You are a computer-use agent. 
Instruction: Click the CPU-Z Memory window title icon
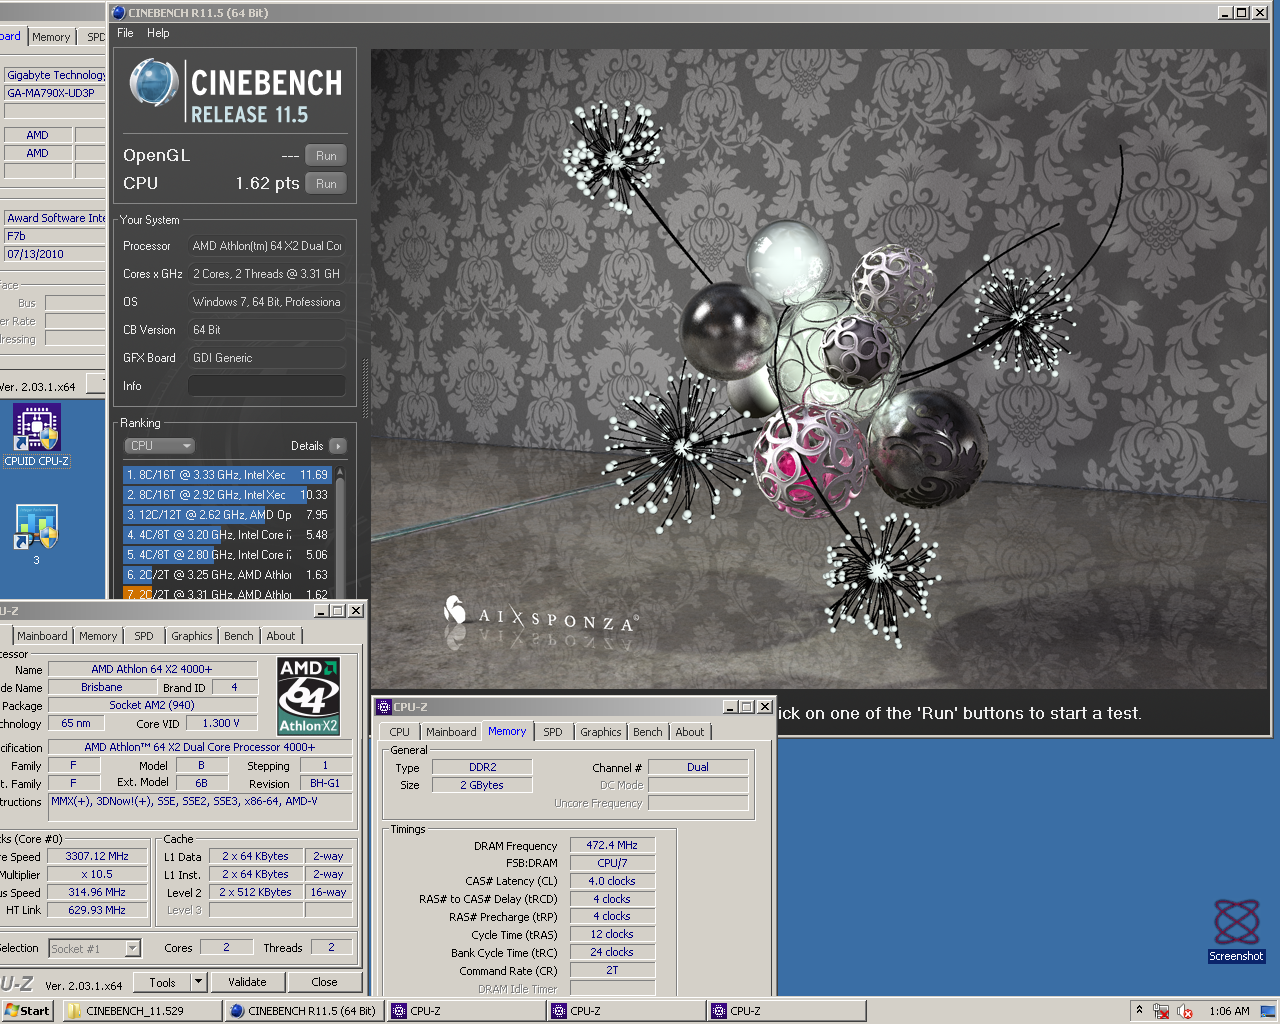[x=384, y=707]
